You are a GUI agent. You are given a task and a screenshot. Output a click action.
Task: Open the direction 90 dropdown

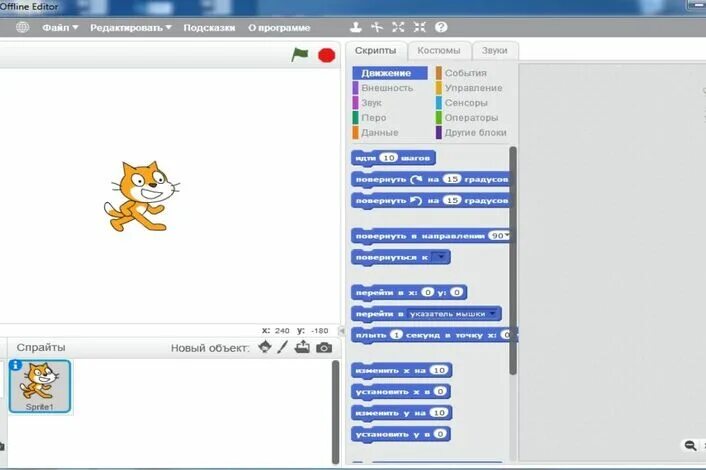[x=500, y=235]
